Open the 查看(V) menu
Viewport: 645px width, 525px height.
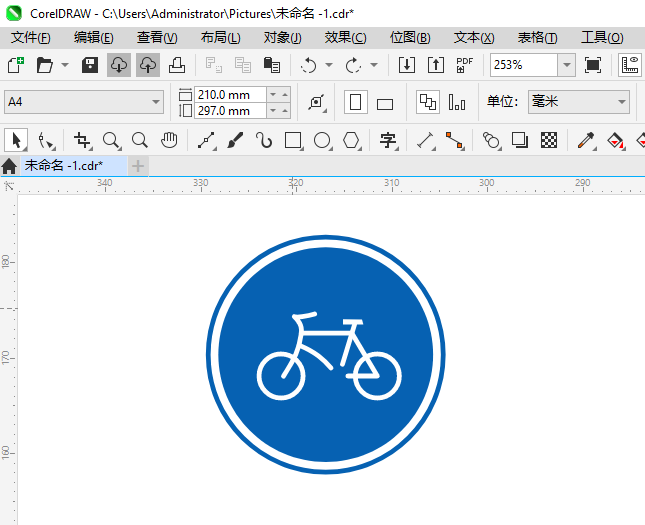[x=157, y=38]
